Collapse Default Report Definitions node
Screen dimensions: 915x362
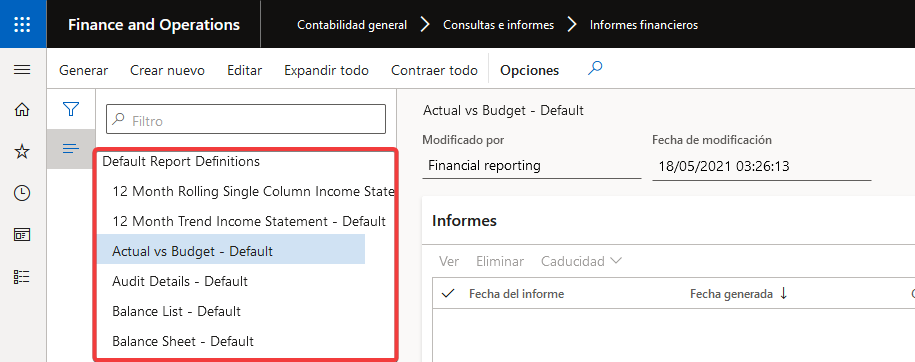pos(181,162)
